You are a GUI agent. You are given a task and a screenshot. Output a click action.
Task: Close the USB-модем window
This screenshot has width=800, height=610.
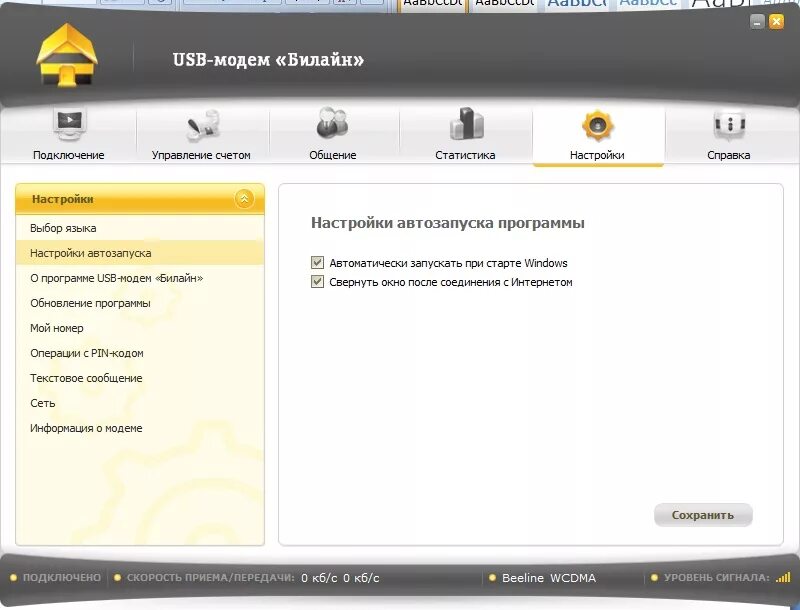click(x=776, y=21)
